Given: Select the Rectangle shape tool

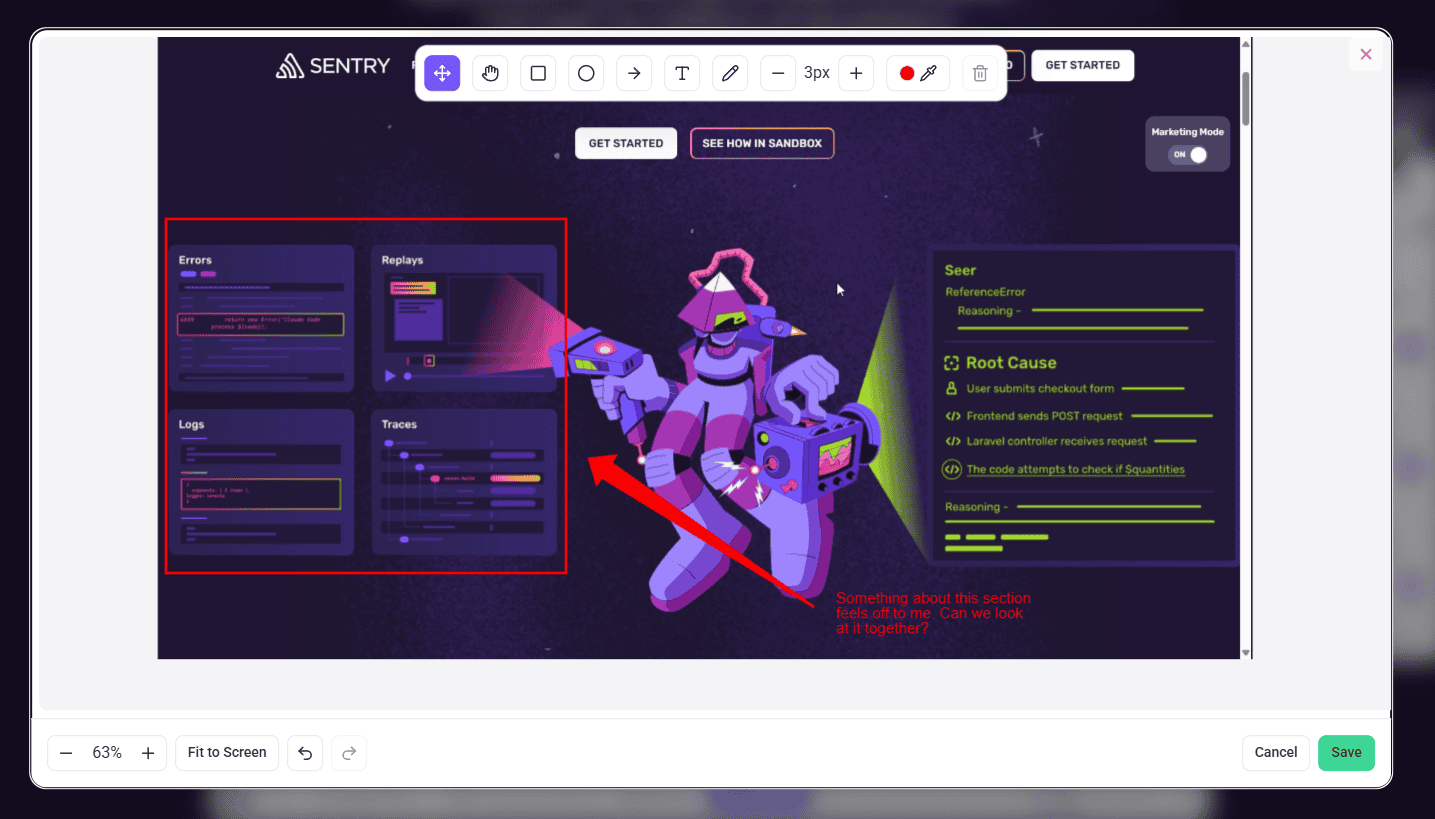Looking at the screenshot, I should click(x=538, y=73).
